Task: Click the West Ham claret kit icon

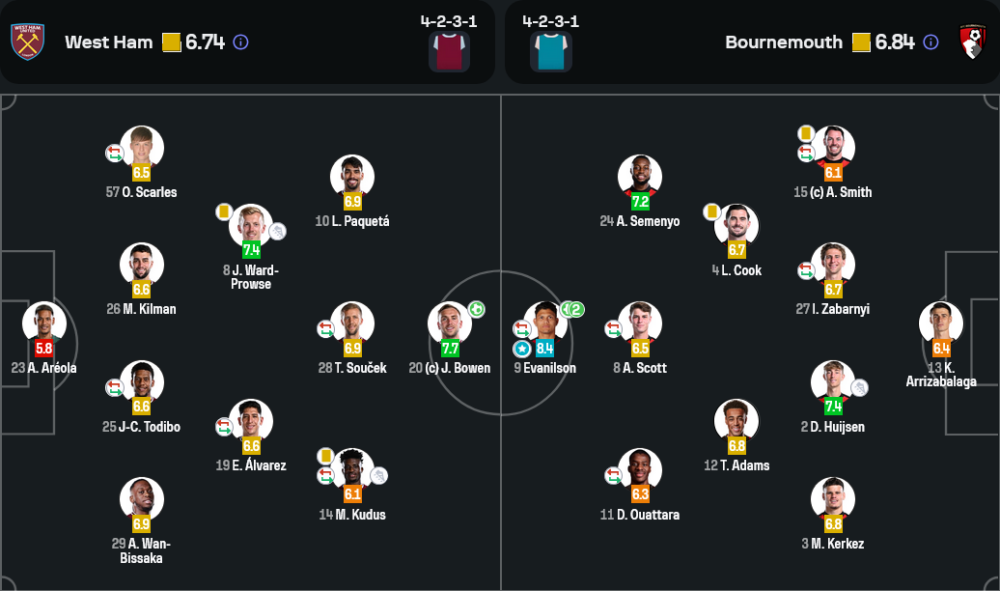Action: pos(449,52)
